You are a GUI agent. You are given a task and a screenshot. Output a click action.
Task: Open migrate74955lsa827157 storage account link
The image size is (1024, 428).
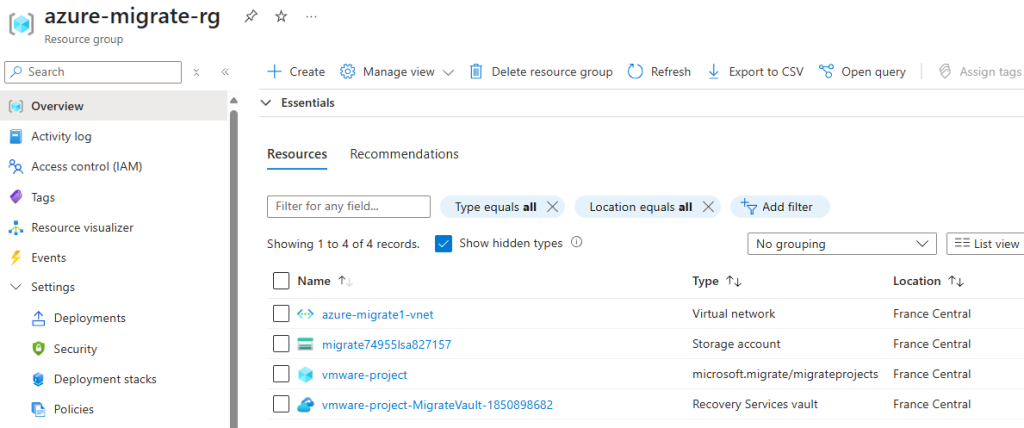[387, 344]
